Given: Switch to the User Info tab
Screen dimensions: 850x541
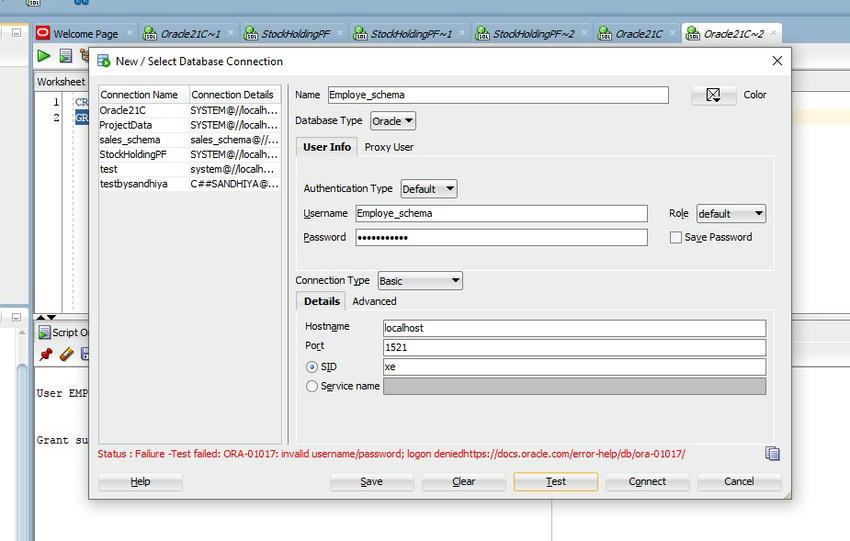Looking at the screenshot, I should pyautogui.click(x=327, y=147).
